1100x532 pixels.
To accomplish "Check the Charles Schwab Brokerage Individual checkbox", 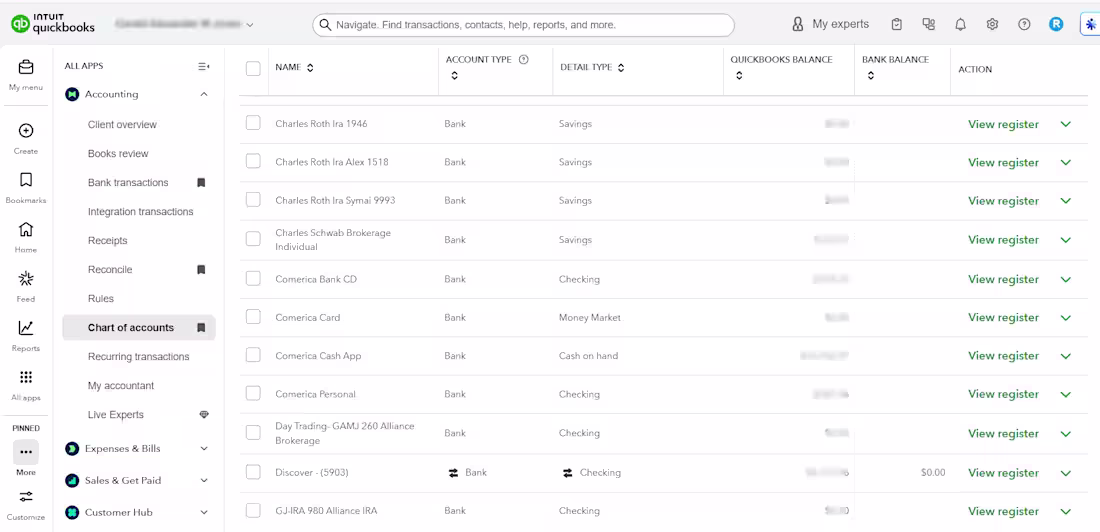I will [253, 239].
